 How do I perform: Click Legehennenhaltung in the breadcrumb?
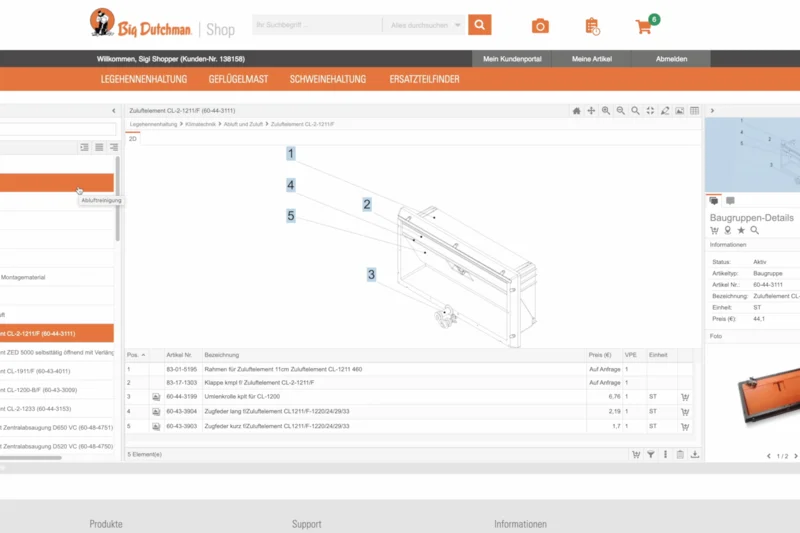153,124
